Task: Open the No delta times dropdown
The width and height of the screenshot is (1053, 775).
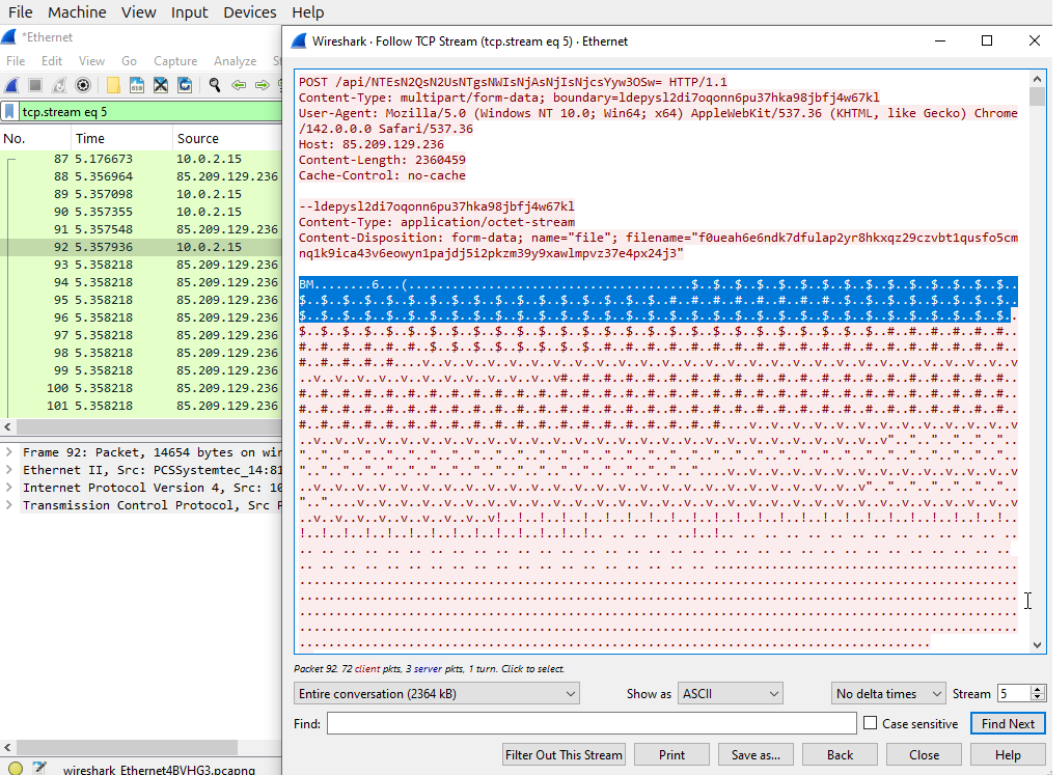Action: [888, 693]
